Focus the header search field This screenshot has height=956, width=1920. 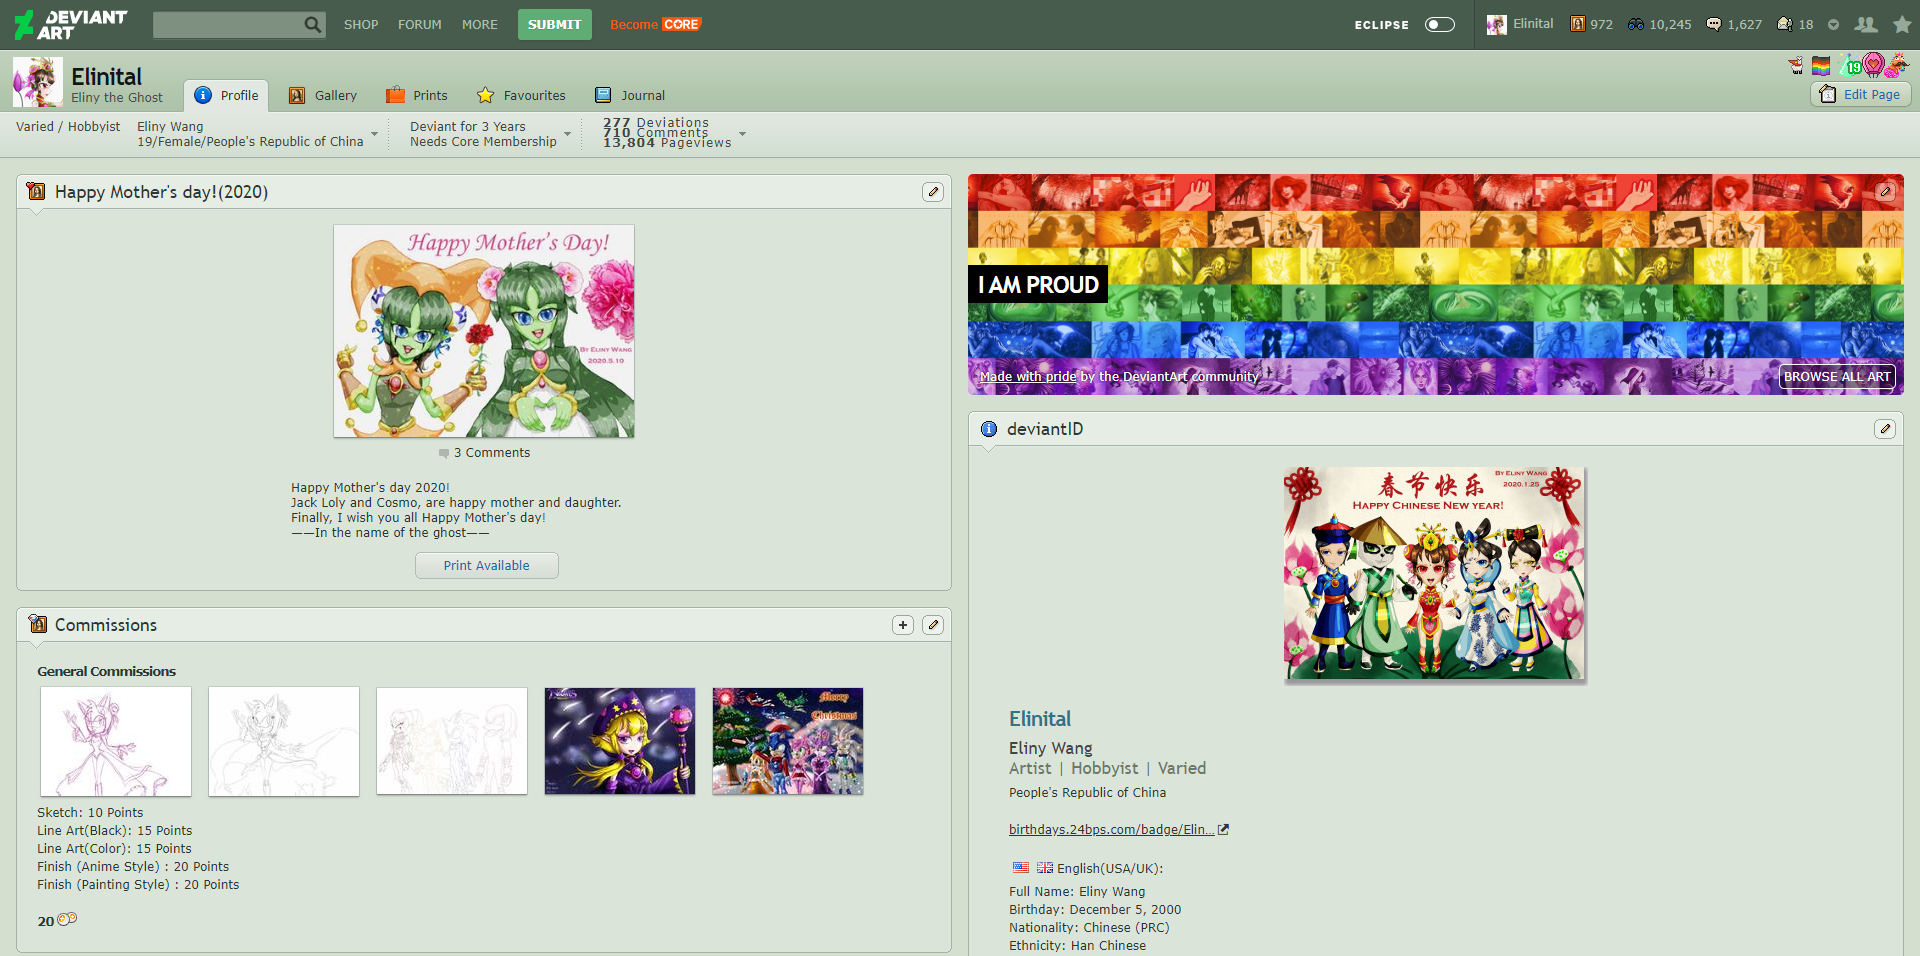coord(229,25)
